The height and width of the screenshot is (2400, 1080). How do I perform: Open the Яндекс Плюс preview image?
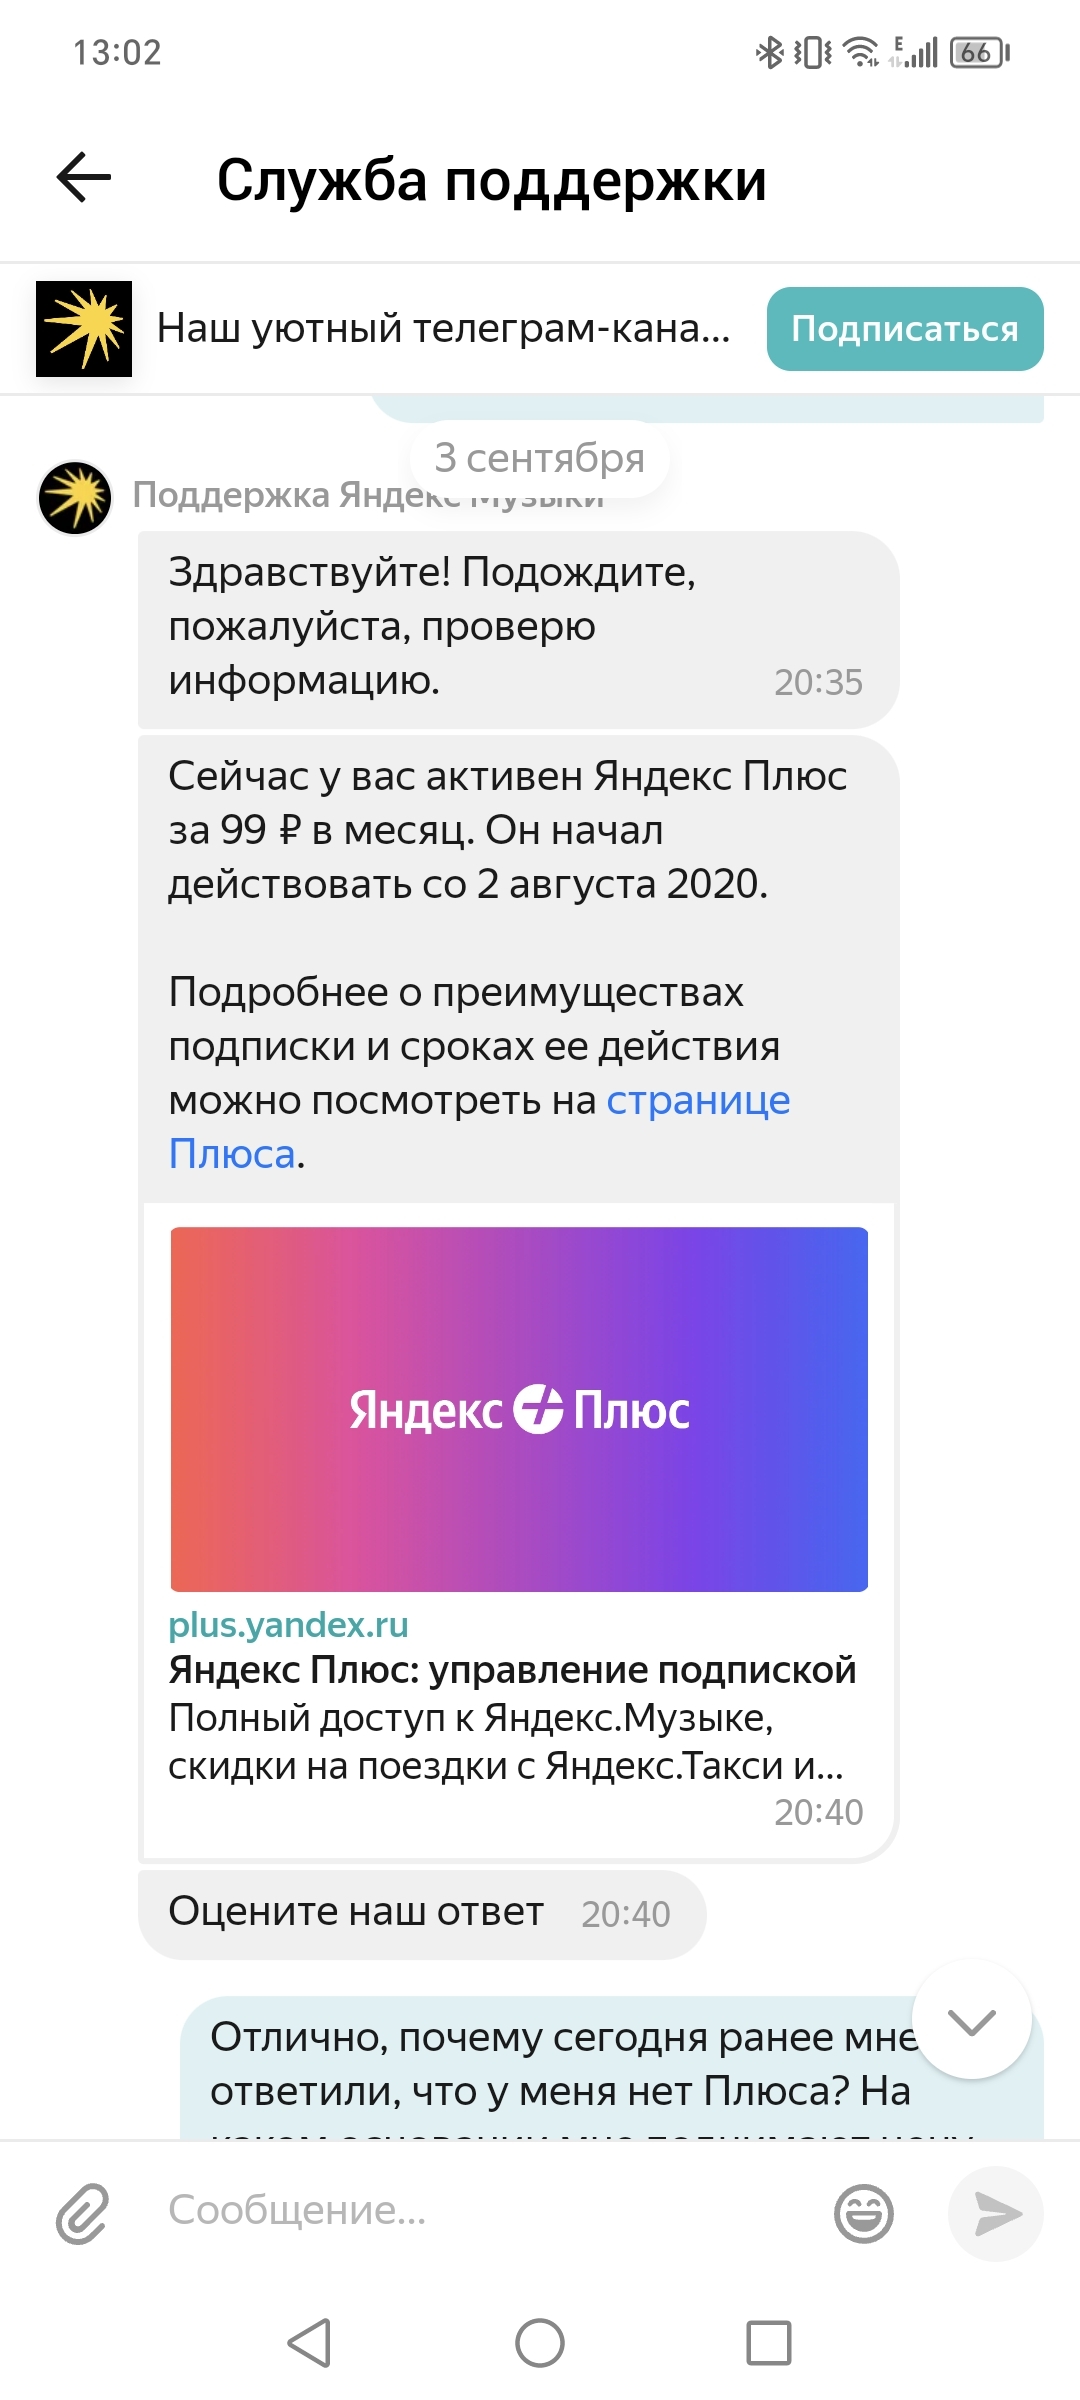pos(519,1409)
